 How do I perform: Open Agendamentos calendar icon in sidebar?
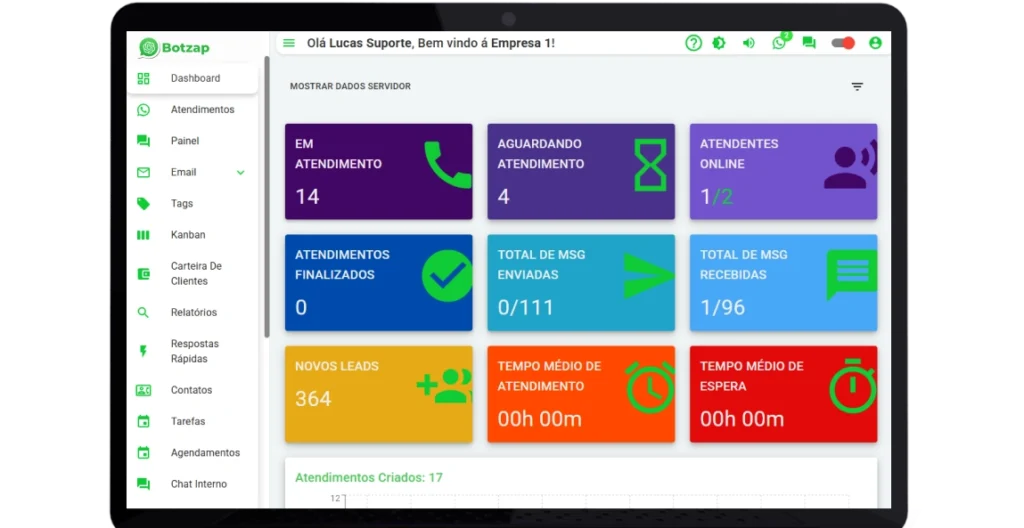[x=144, y=453]
